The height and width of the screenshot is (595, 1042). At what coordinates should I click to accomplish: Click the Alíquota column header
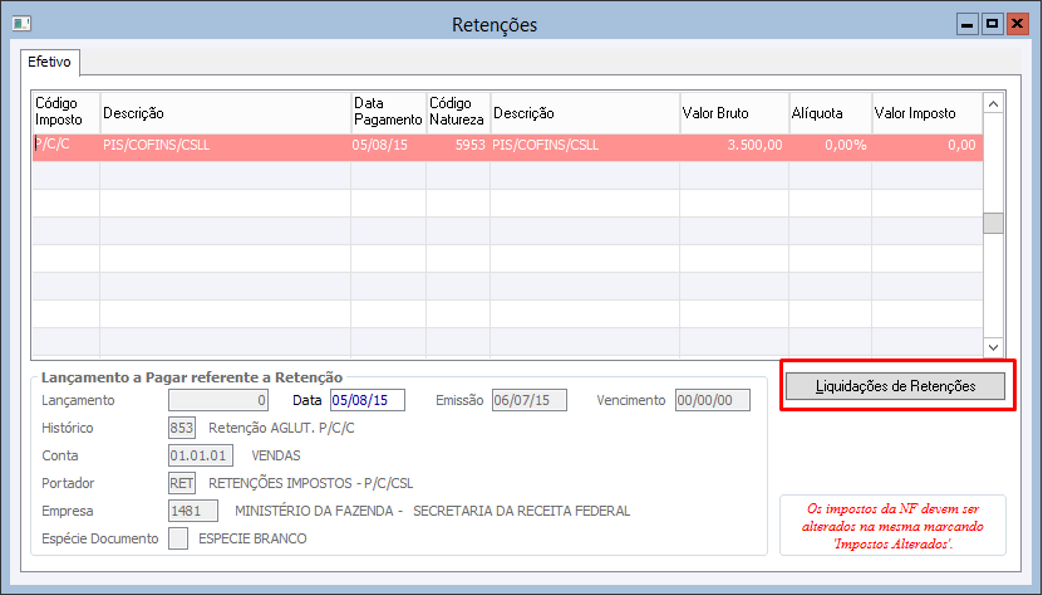point(830,113)
